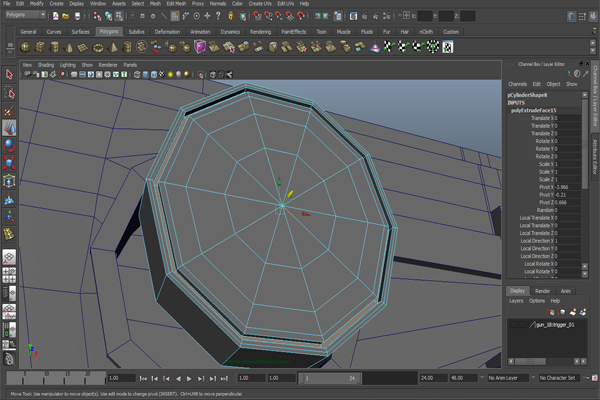Screen dimensions: 600x400
Task: Expand the INPUTS section in Channel Box
Action: click(x=516, y=103)
